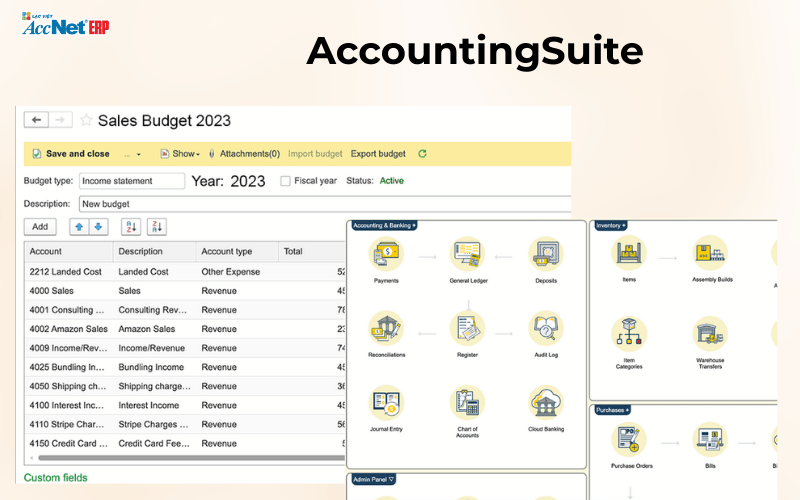Open the Show dropdown menu
Image resolution: width=800 pixels, height=500 pixels.
click(x=180, y=154)
